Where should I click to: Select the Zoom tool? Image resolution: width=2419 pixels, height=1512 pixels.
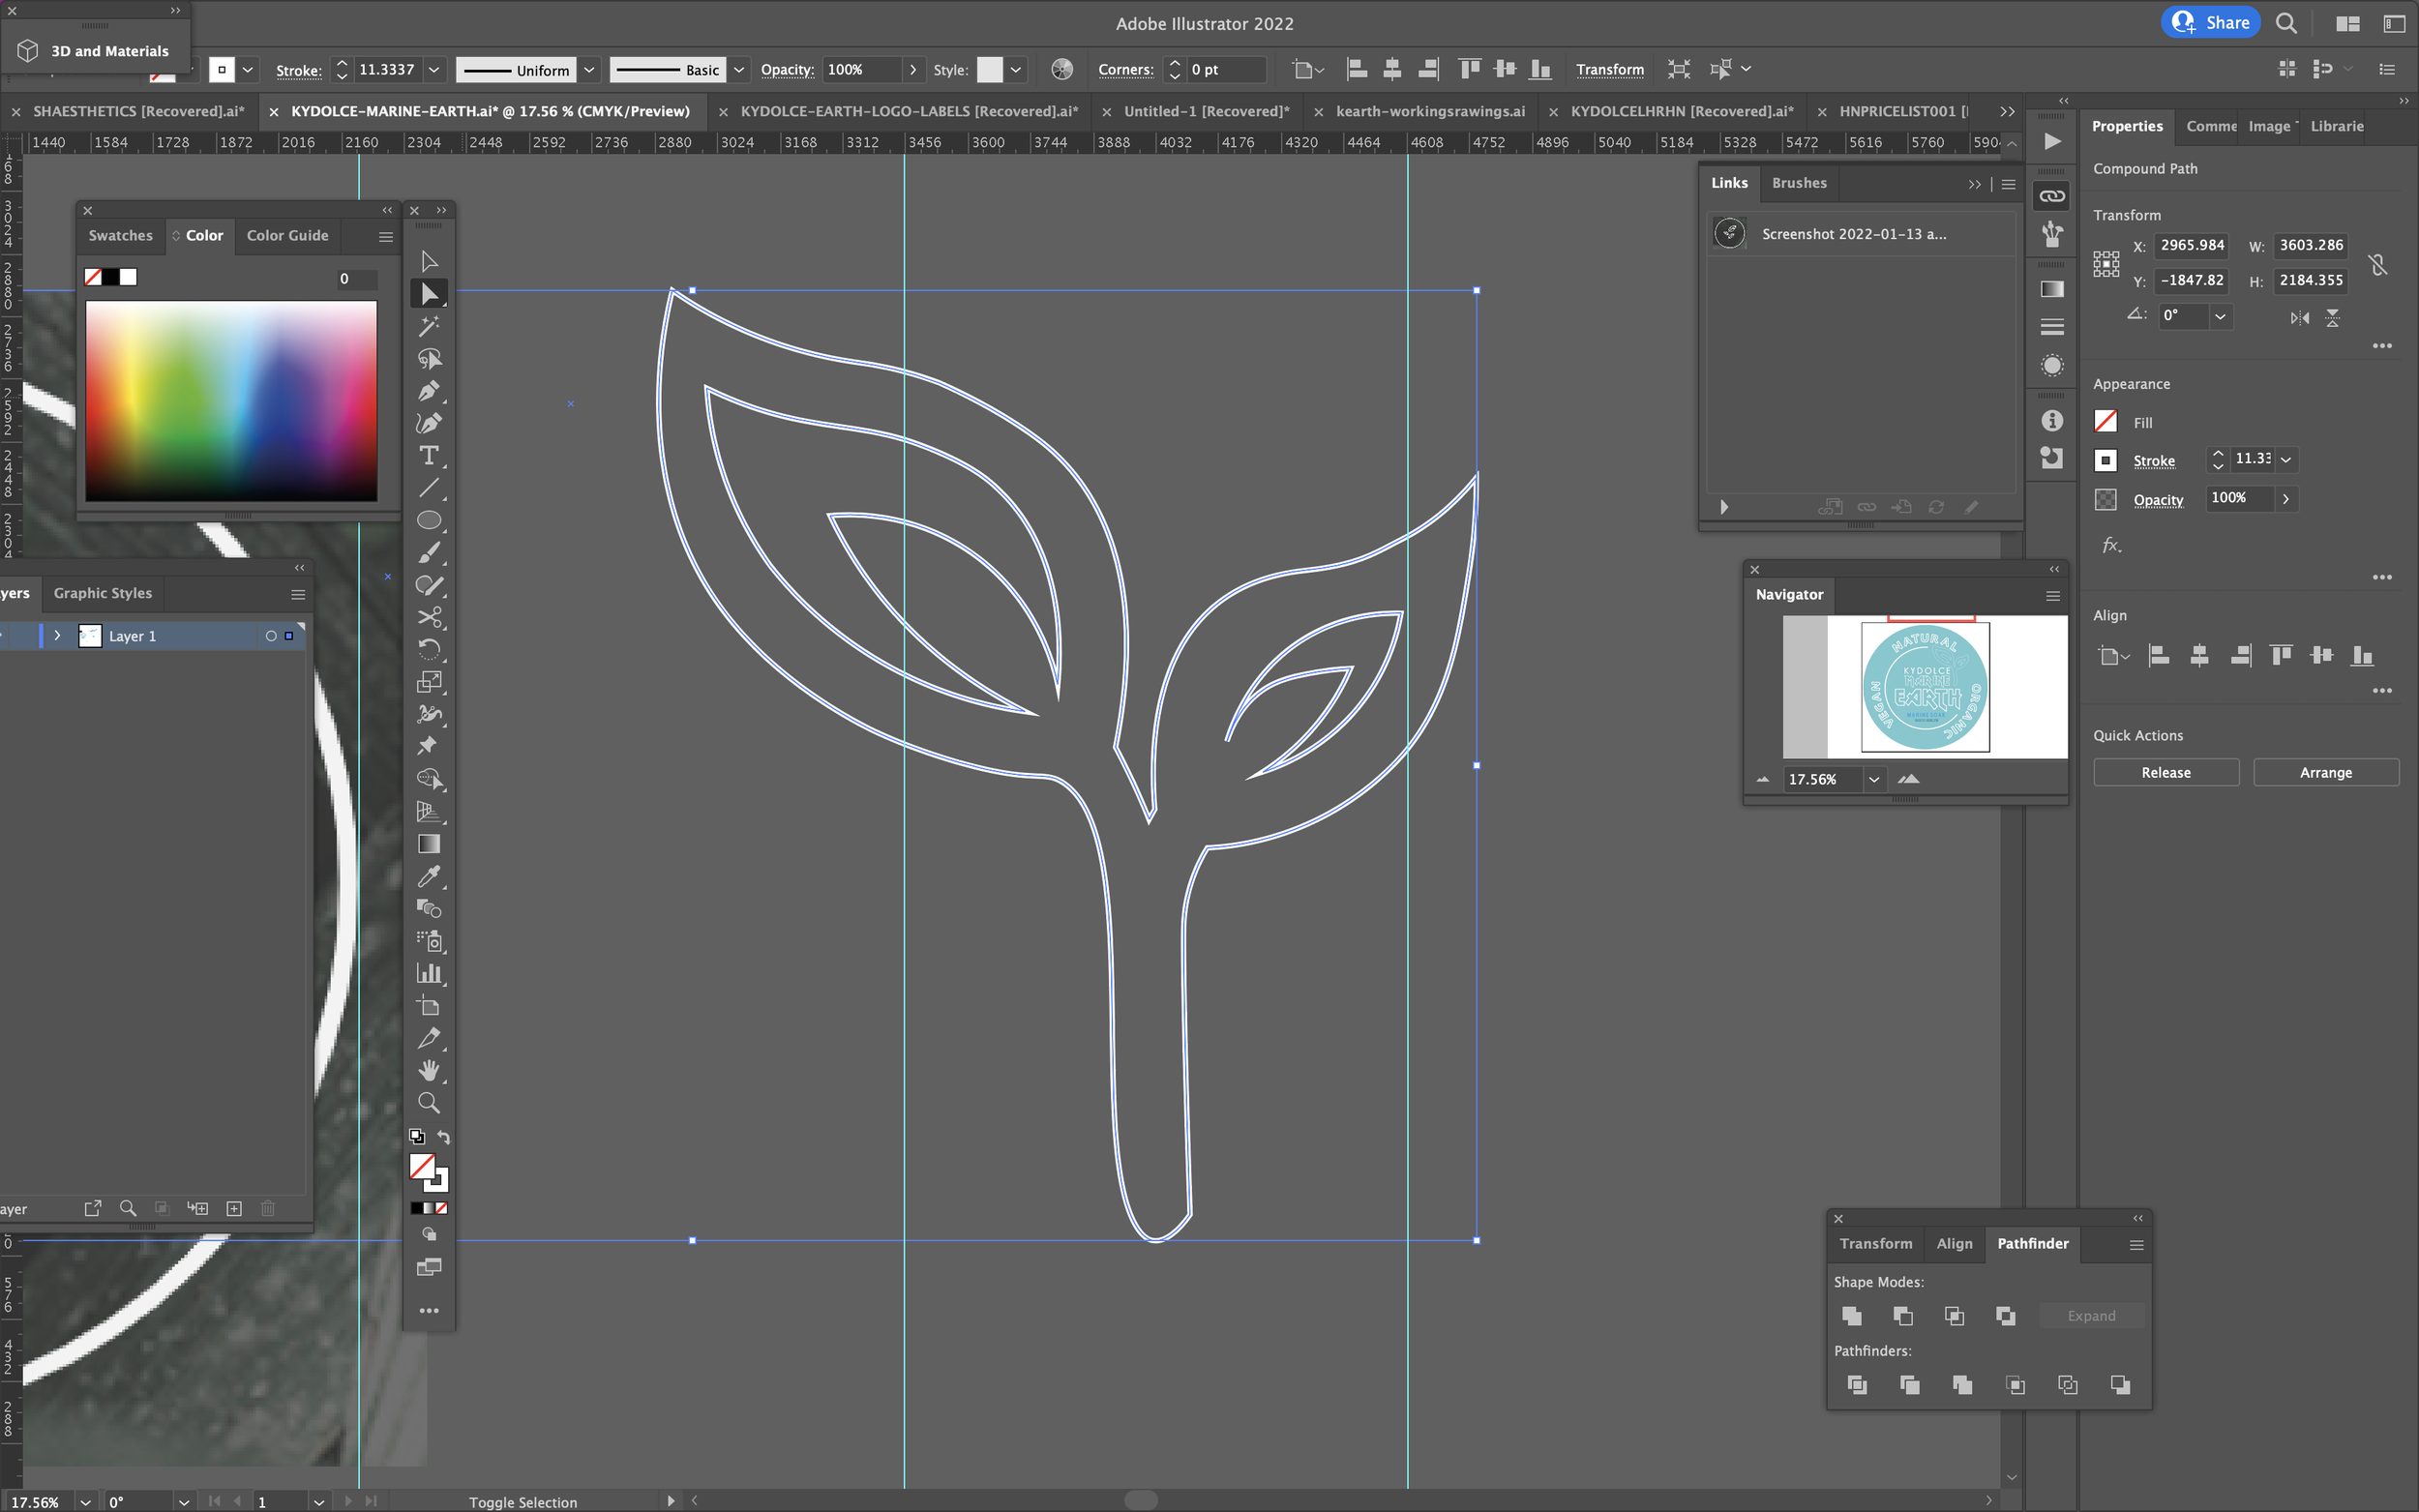[x=429, y=1103]
